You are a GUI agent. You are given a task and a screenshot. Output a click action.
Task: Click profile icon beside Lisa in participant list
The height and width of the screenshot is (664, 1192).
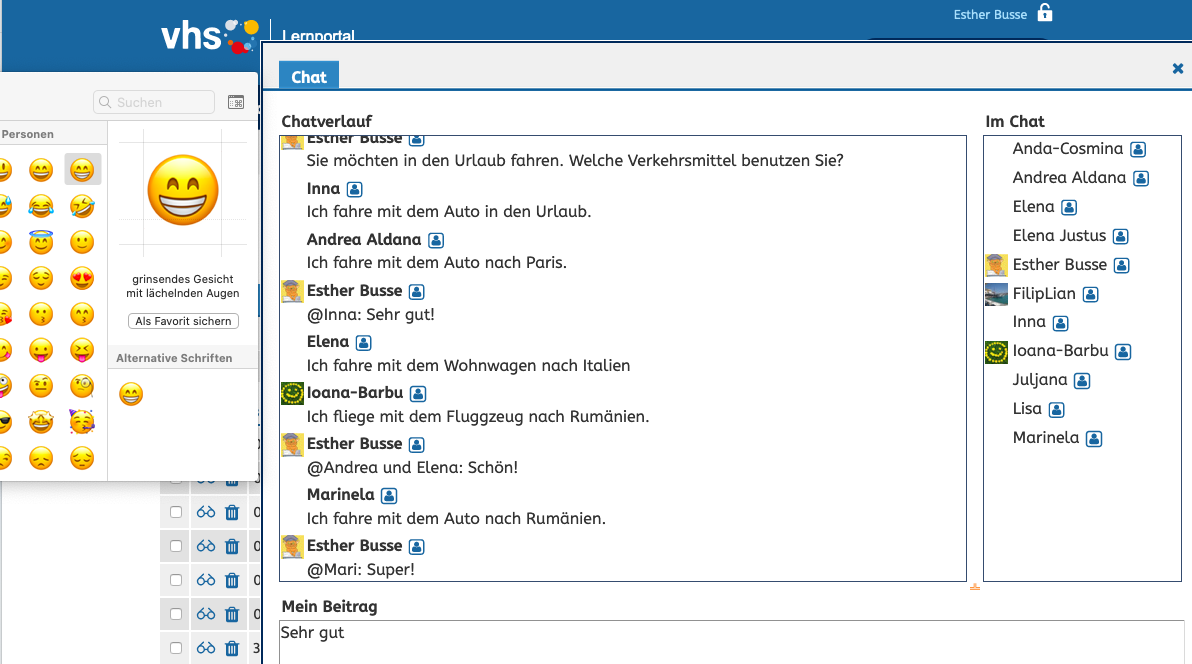pyautogui.click(x=1056, y=410)
